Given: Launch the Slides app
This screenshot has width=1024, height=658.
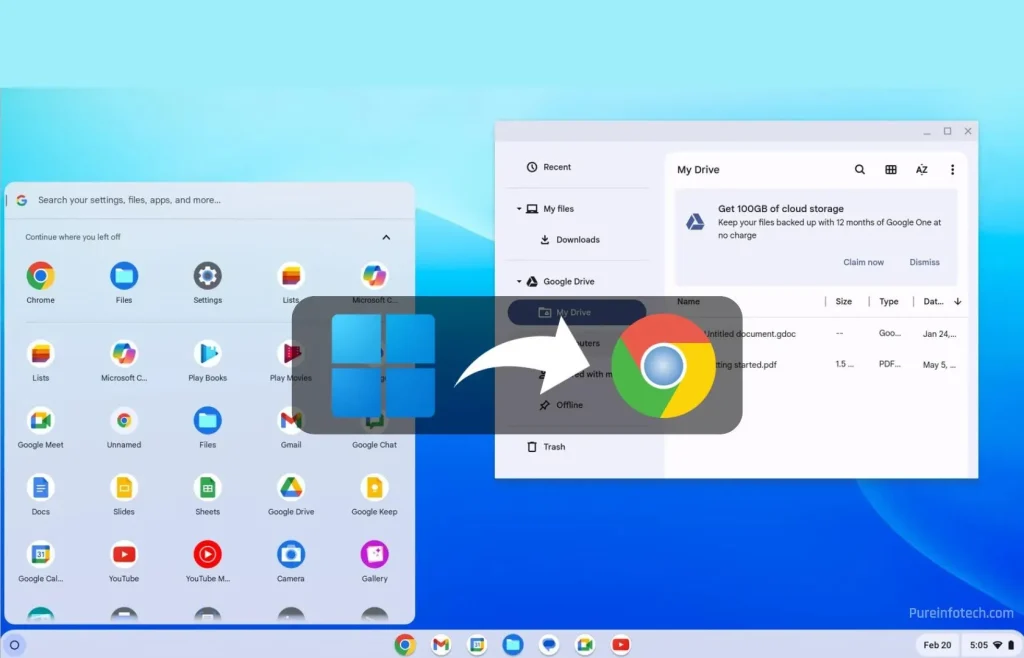Looking at the screenshot, I should 124,488.
